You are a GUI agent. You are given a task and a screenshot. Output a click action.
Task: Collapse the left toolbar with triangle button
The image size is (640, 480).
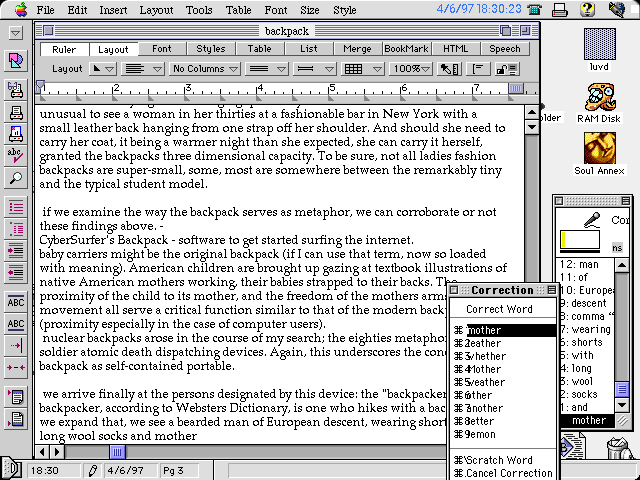pos(16,33)
